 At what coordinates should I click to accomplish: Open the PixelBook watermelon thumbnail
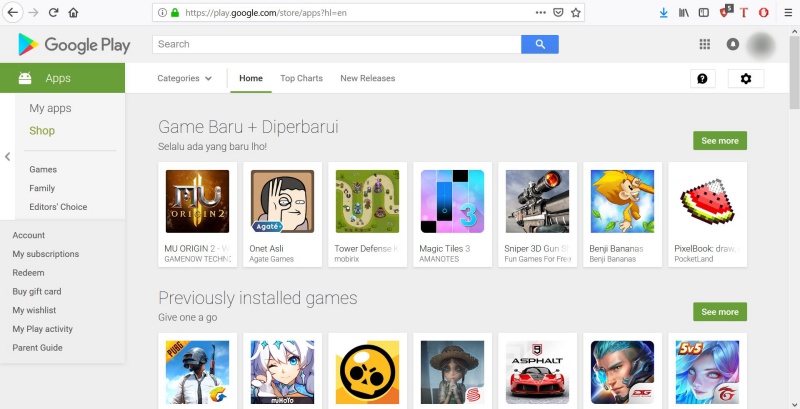(707, 201)
